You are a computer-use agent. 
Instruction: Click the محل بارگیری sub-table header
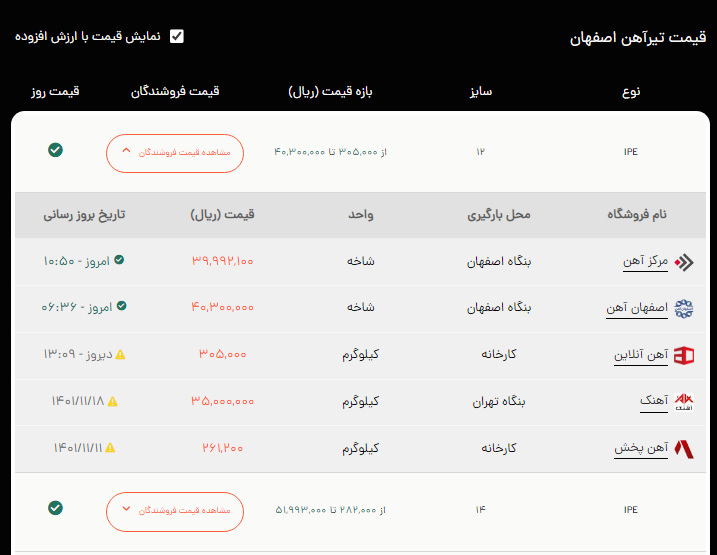tap(498, 214)
